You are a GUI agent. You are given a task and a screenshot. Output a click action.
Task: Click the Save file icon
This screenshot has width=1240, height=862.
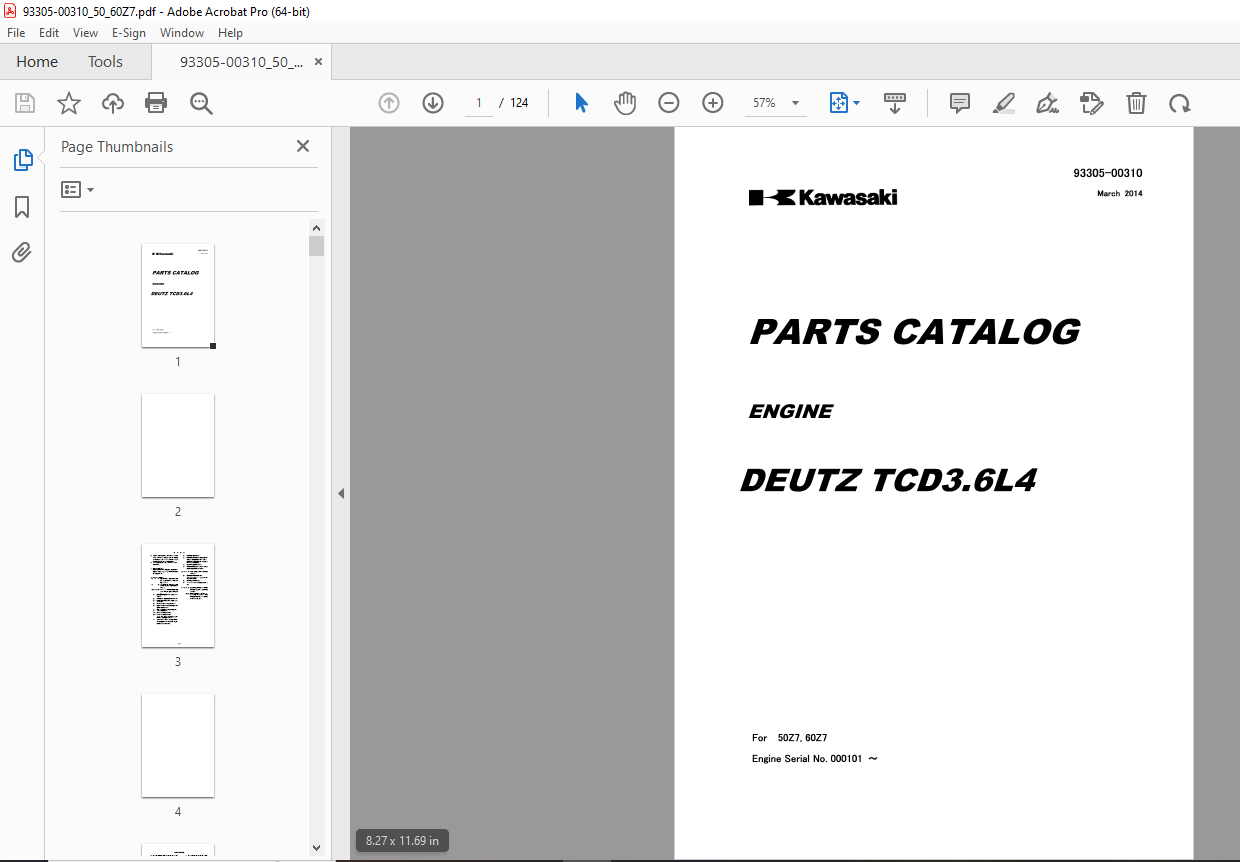[x=25, y=103]
